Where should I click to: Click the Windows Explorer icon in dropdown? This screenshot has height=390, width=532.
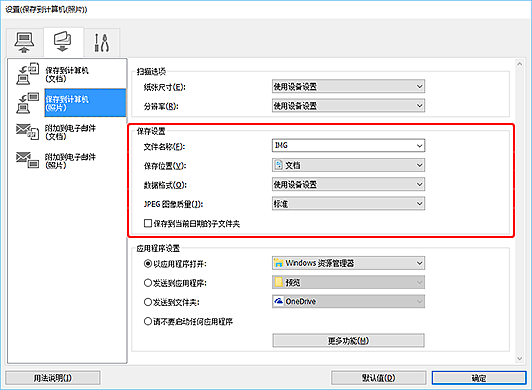[279, 263]
